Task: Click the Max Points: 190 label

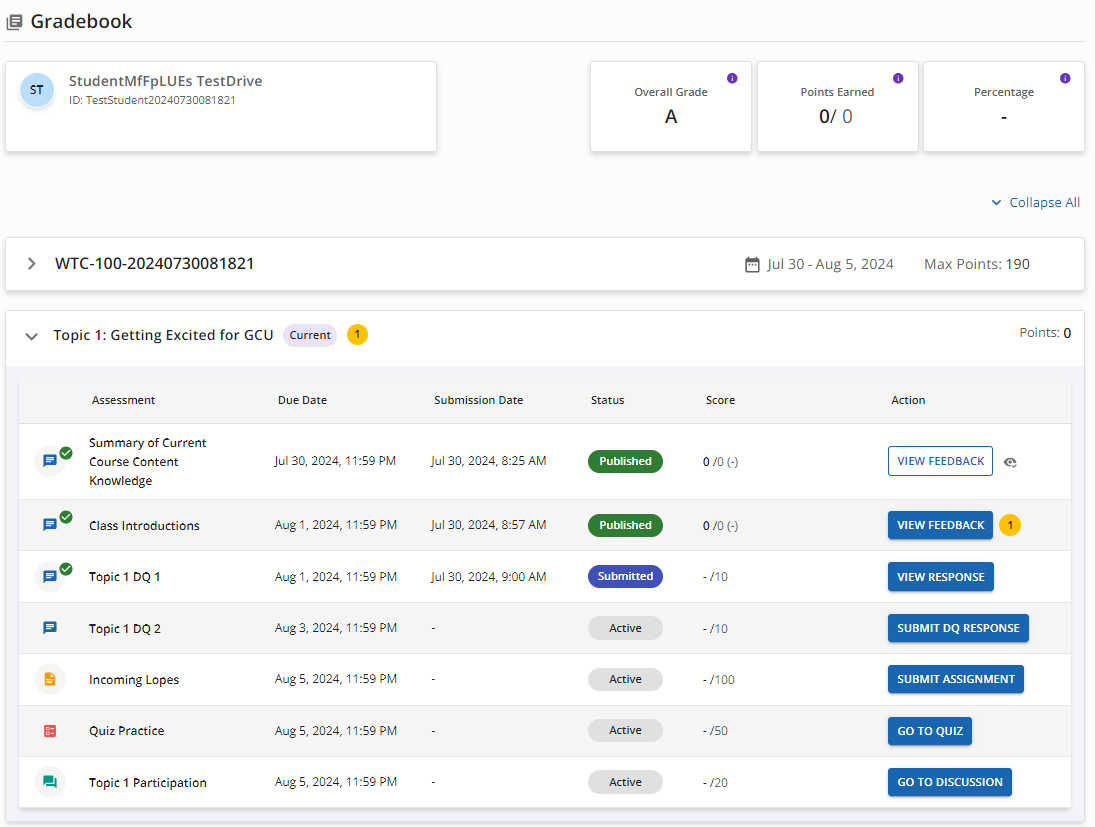Action: point(976,264)
